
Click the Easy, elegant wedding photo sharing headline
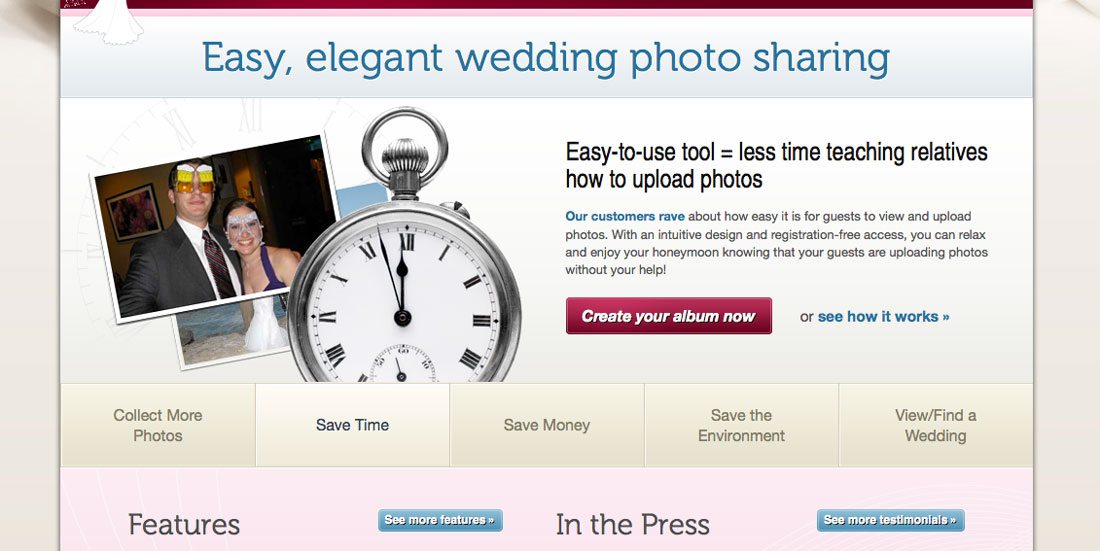(x=546, y=58)
